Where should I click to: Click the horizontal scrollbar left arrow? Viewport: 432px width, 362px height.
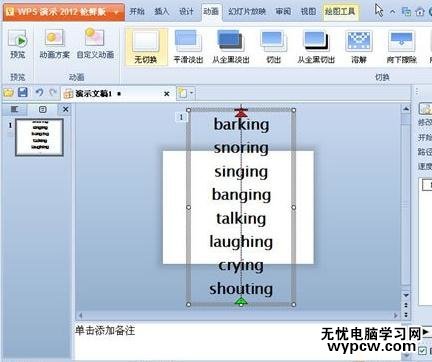coord(80,315)
